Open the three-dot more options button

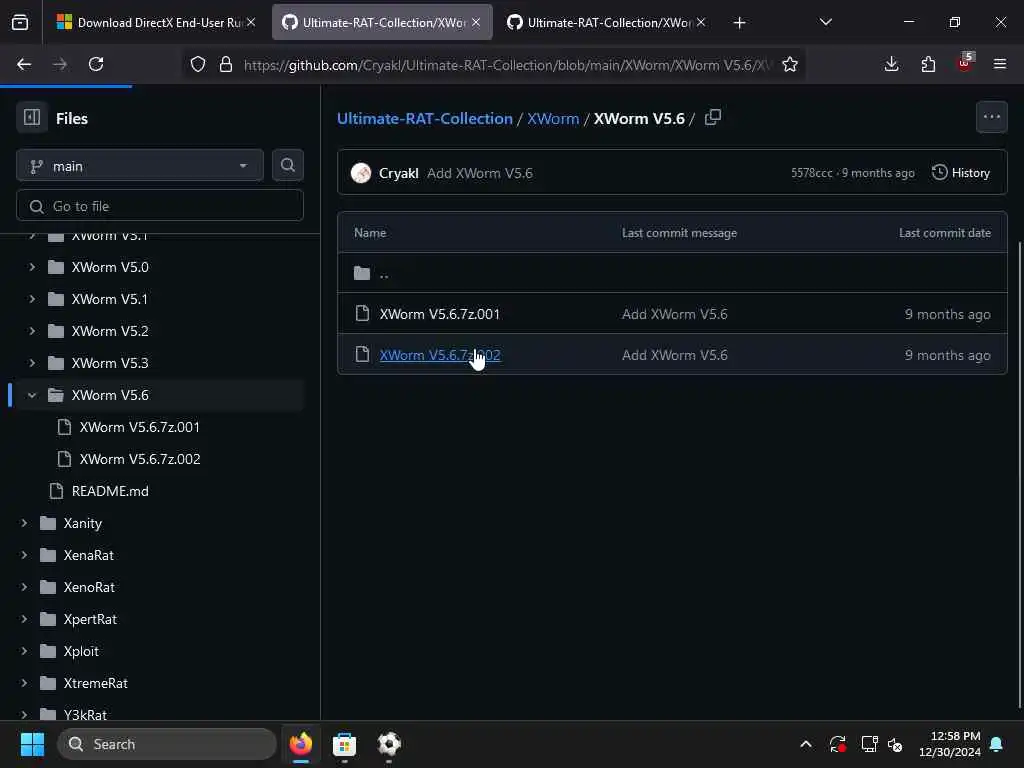[991, 118]
